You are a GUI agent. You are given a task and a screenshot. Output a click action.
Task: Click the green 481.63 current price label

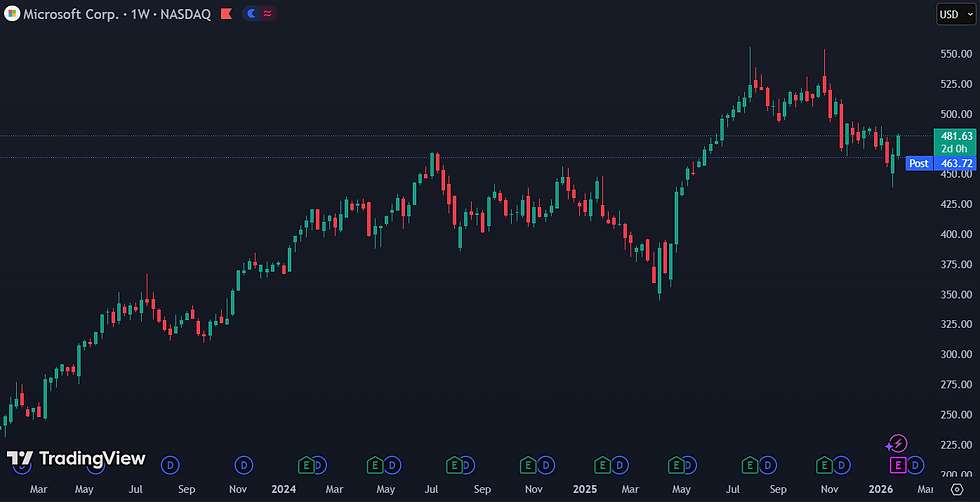point(955,142)
